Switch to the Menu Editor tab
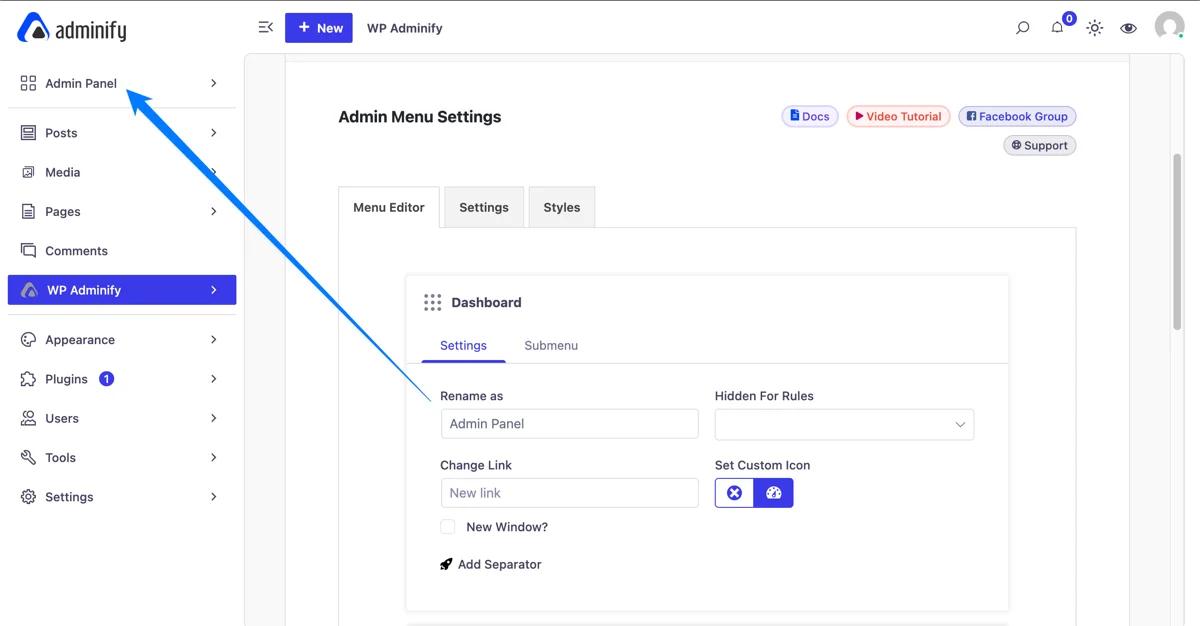The height and width of the screenshot is (626, 1200). (389, 207)
